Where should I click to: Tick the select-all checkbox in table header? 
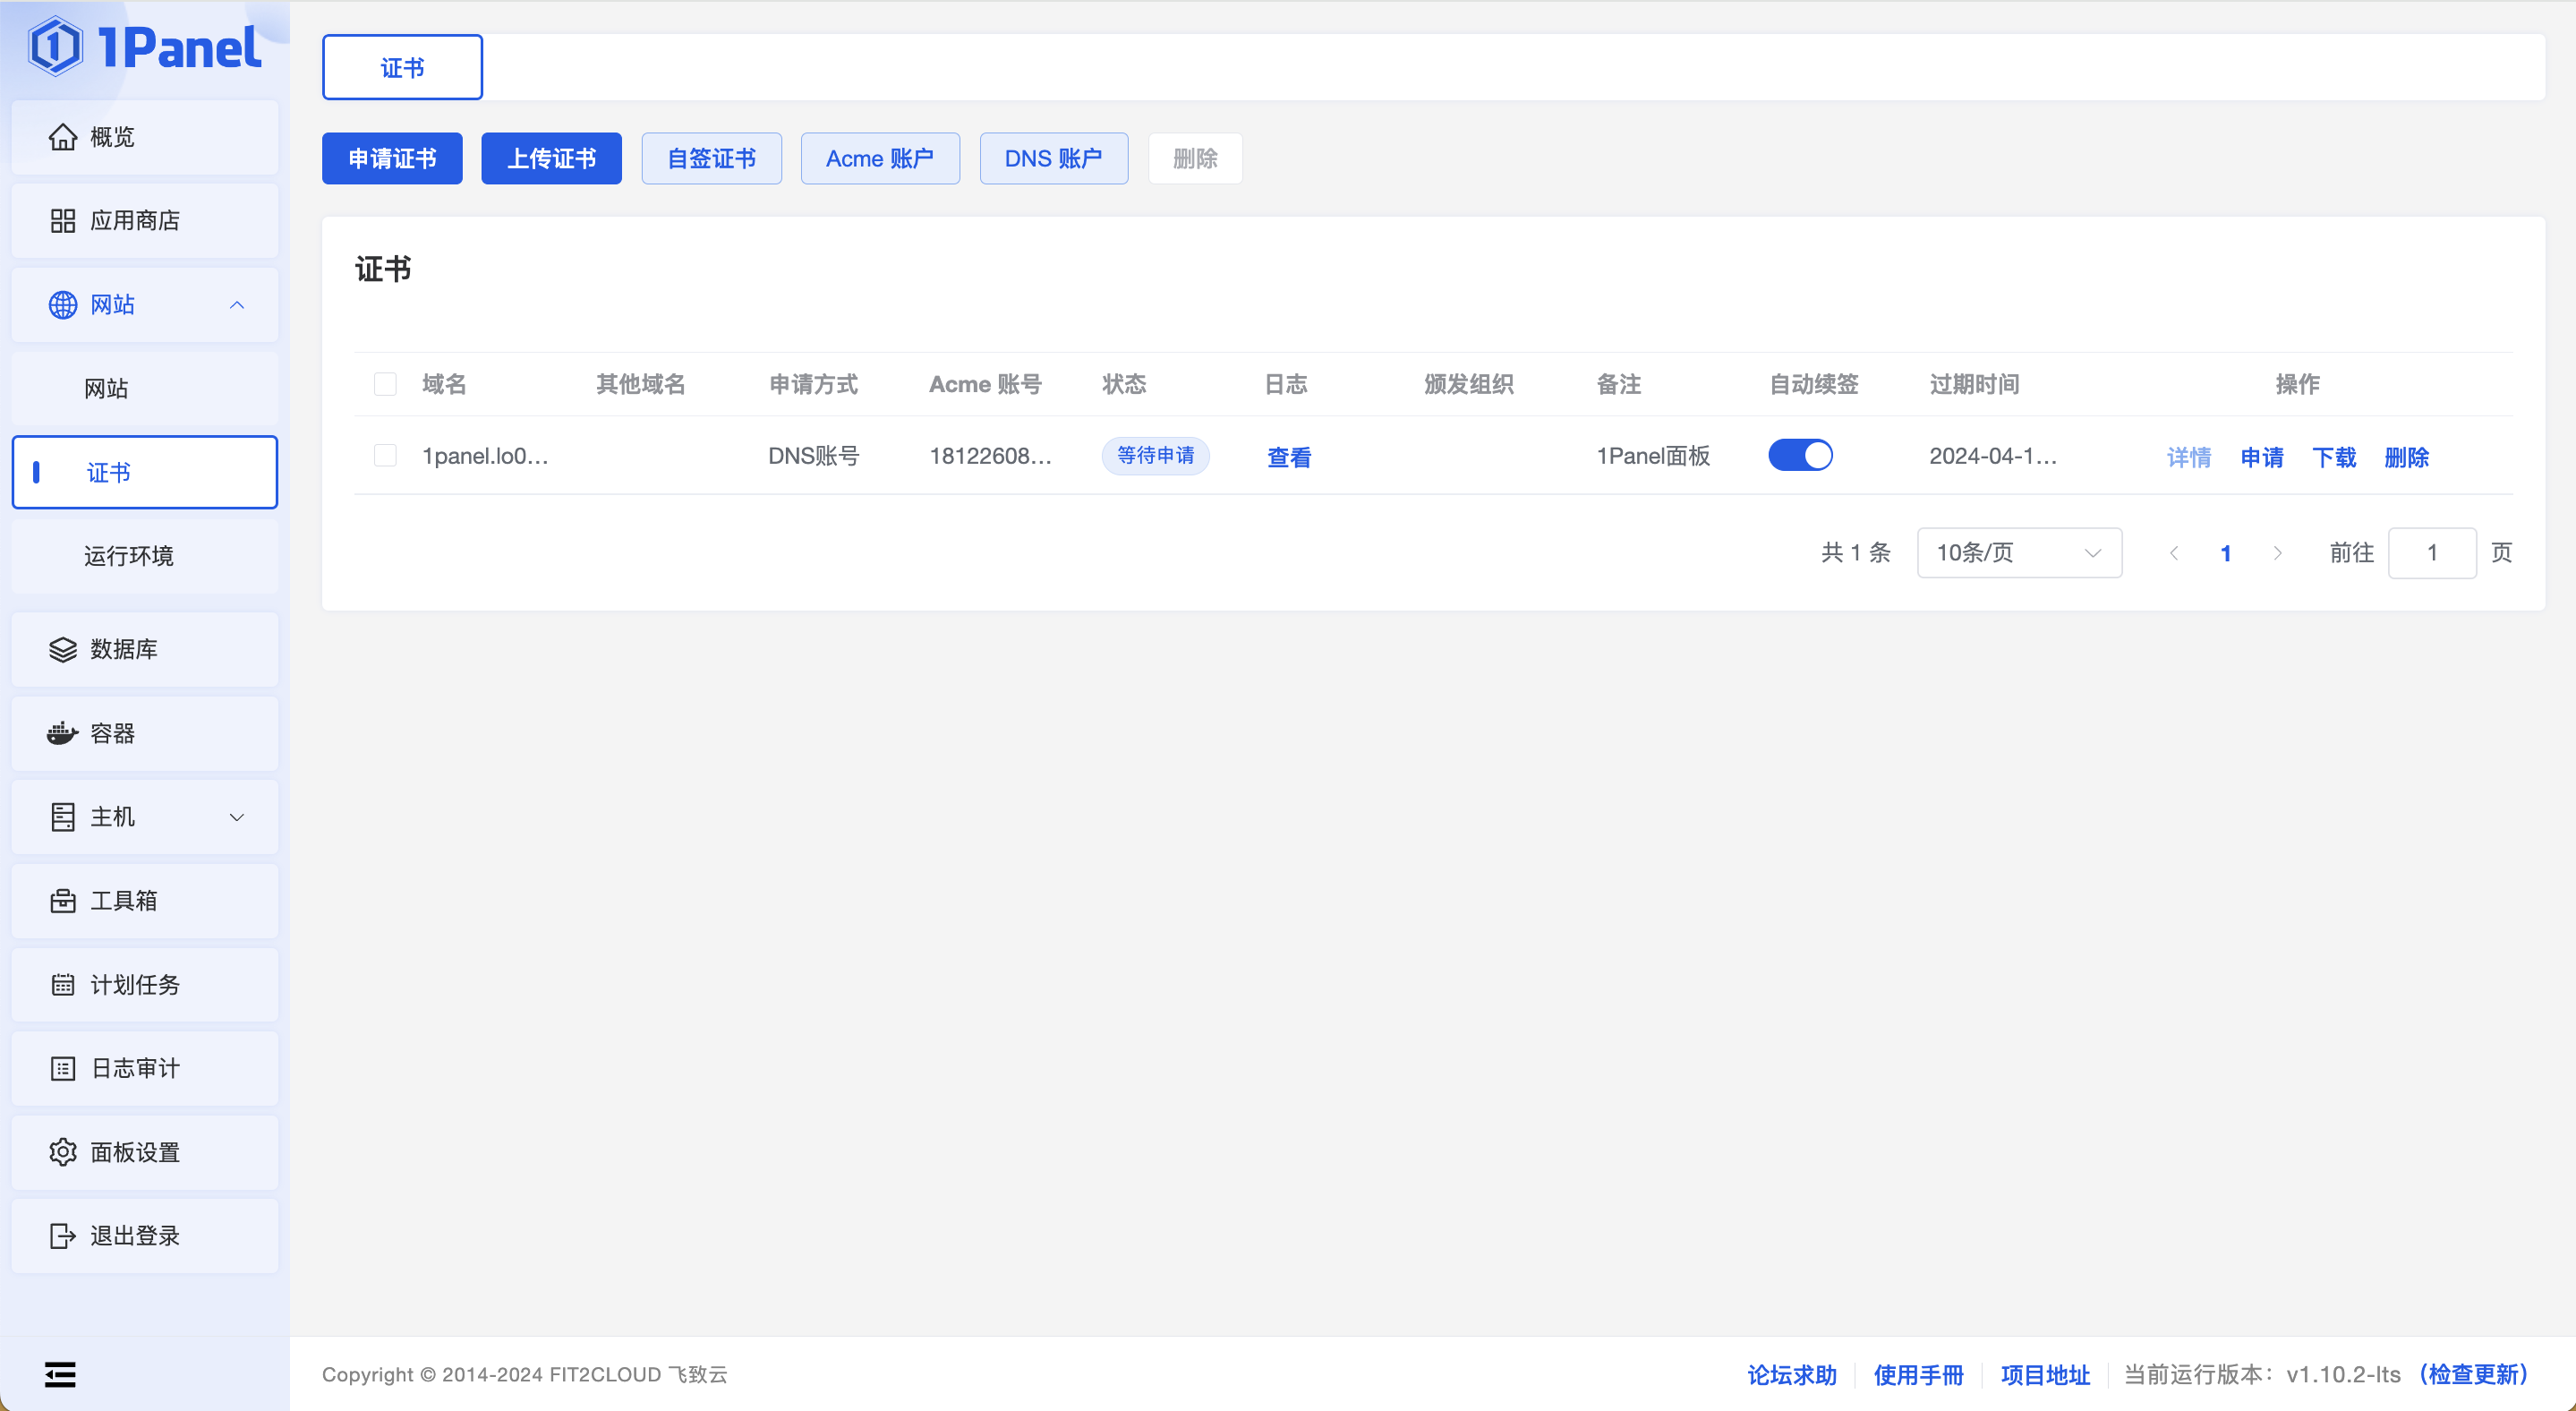[385, 384]
